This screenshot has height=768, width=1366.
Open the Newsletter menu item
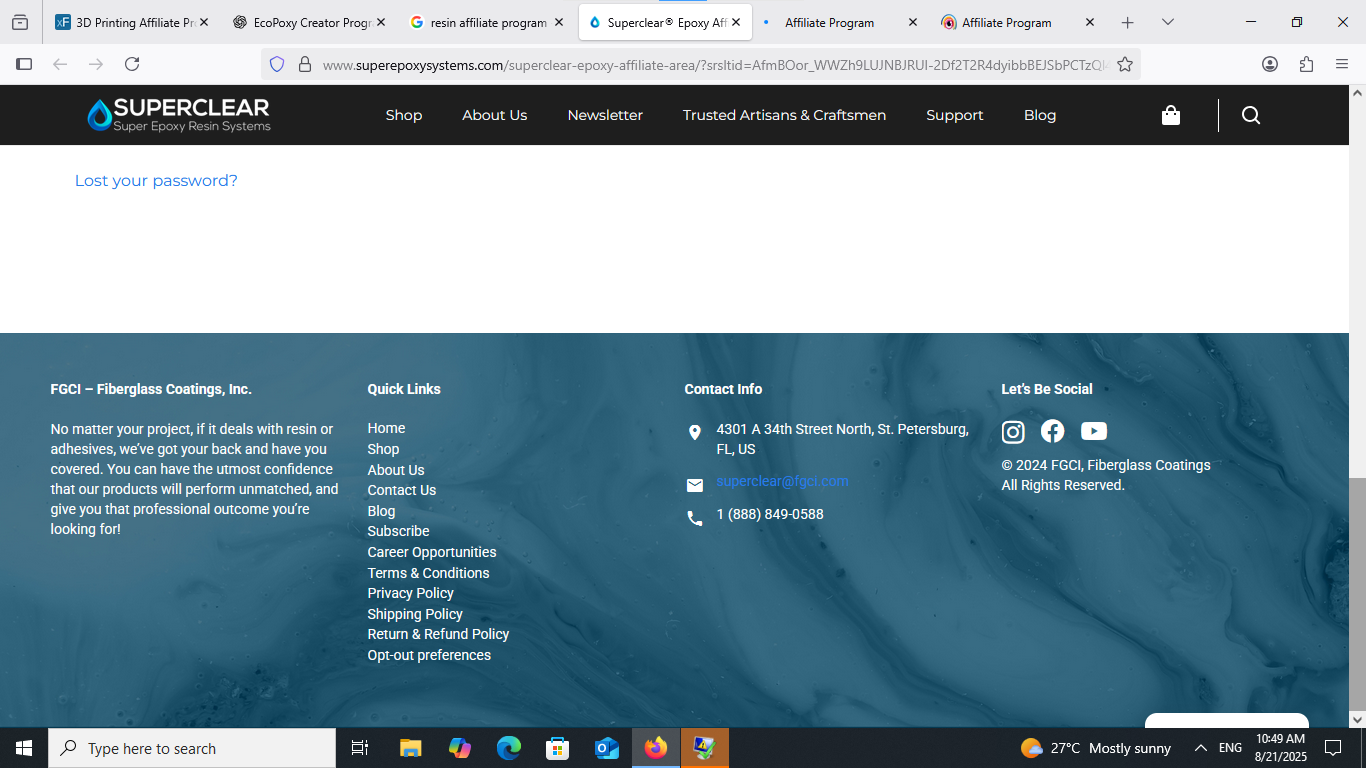pyautogui.click(x=605, y=115)
